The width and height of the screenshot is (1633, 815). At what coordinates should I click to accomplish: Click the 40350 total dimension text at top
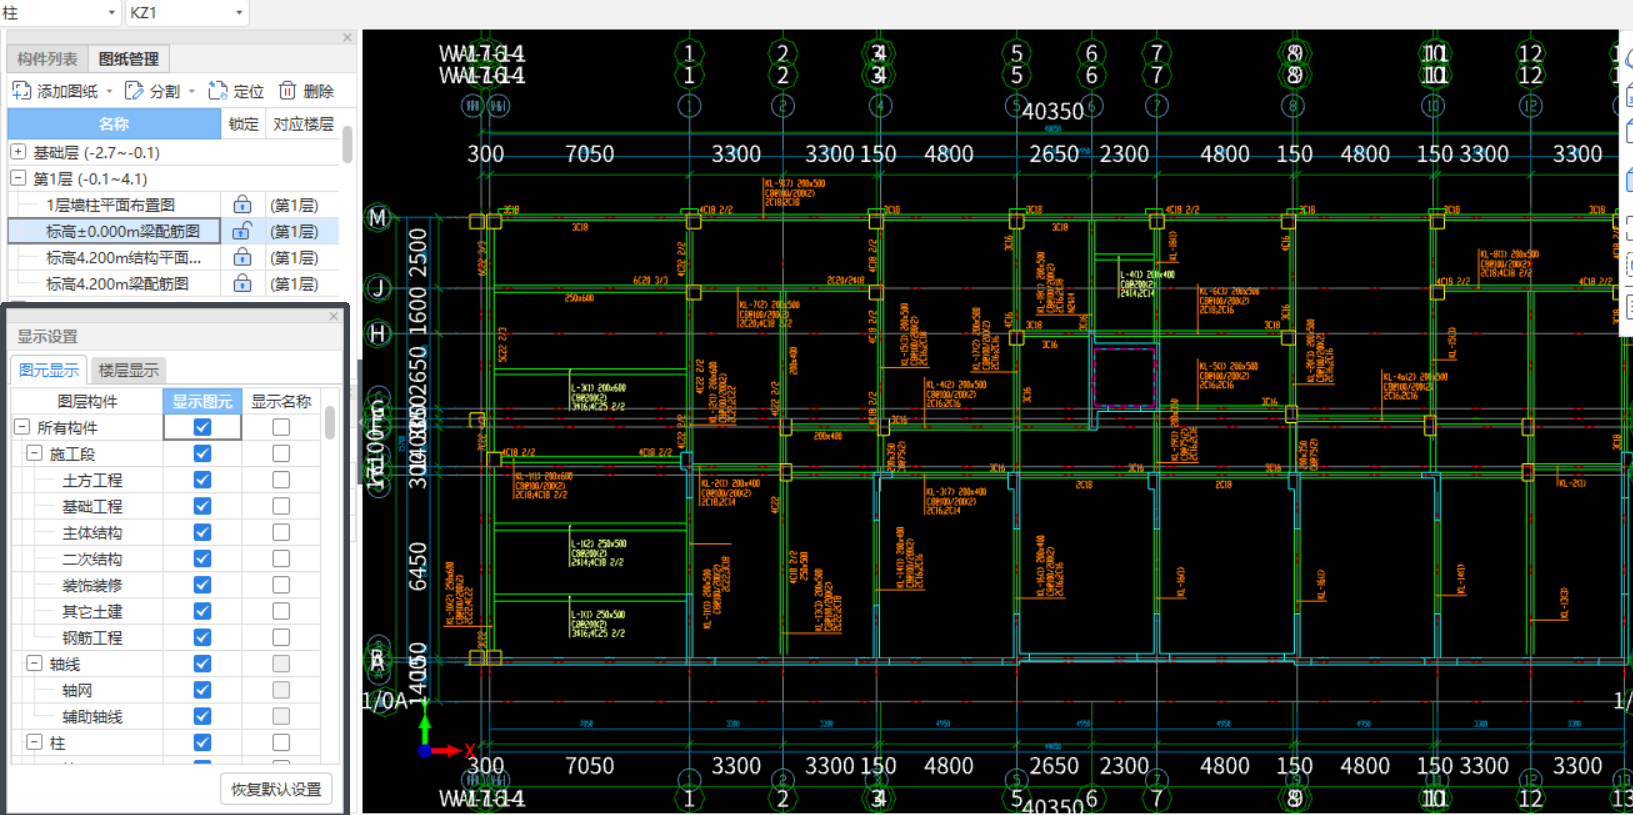point(1052,111)
